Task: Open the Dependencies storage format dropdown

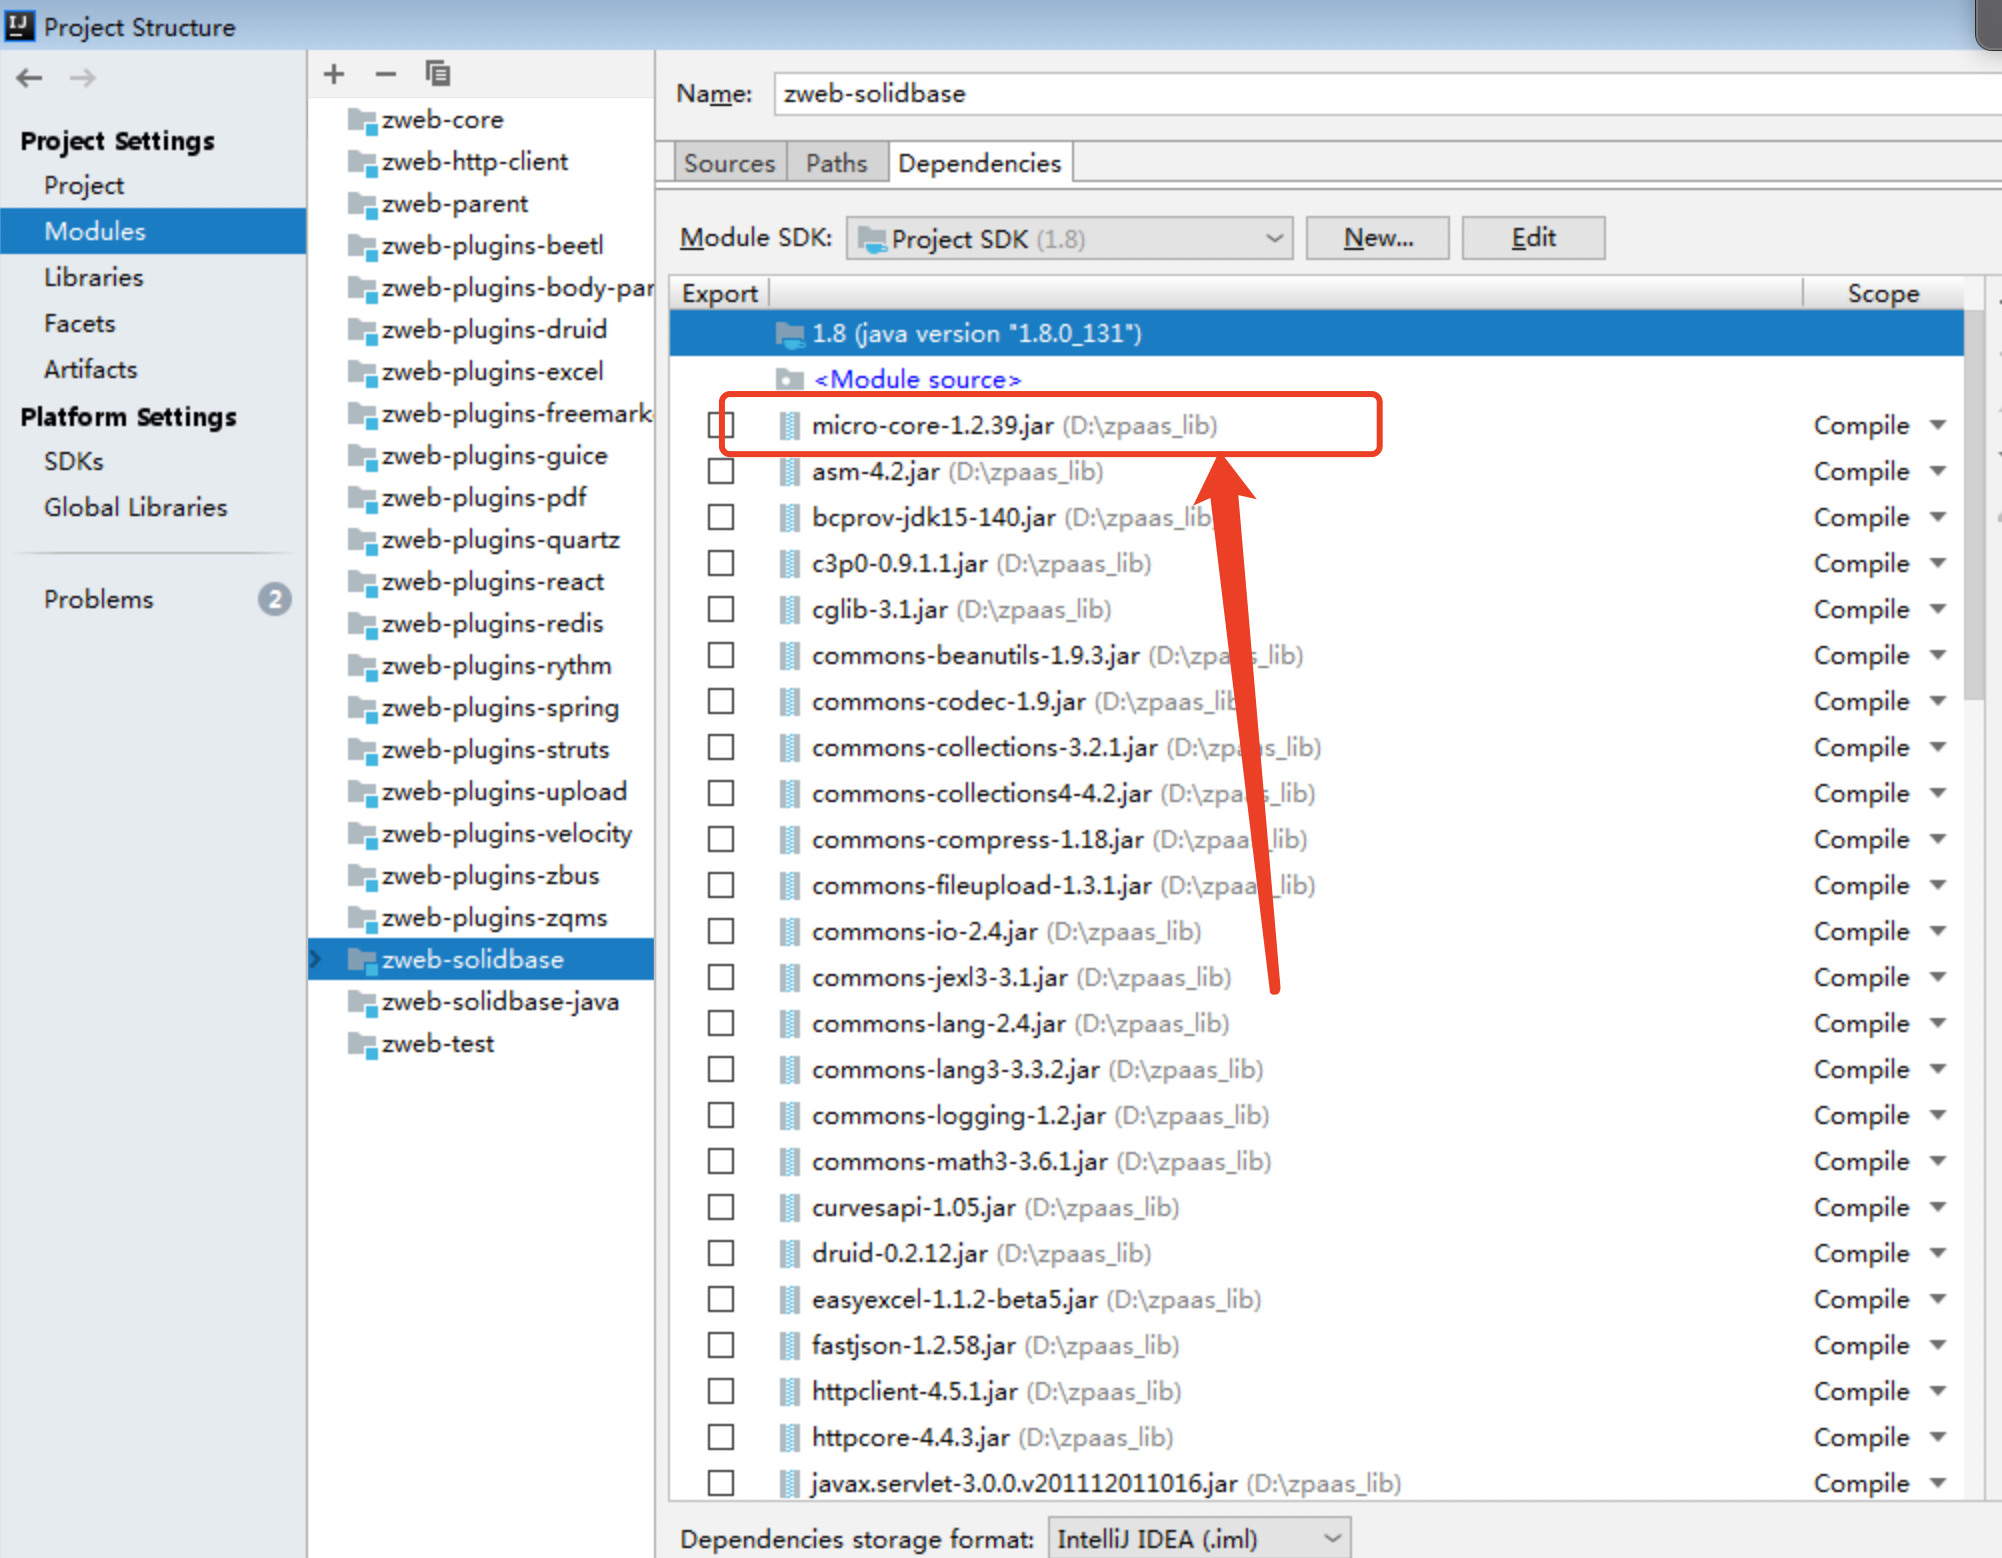Action: pos(1199,1538)
